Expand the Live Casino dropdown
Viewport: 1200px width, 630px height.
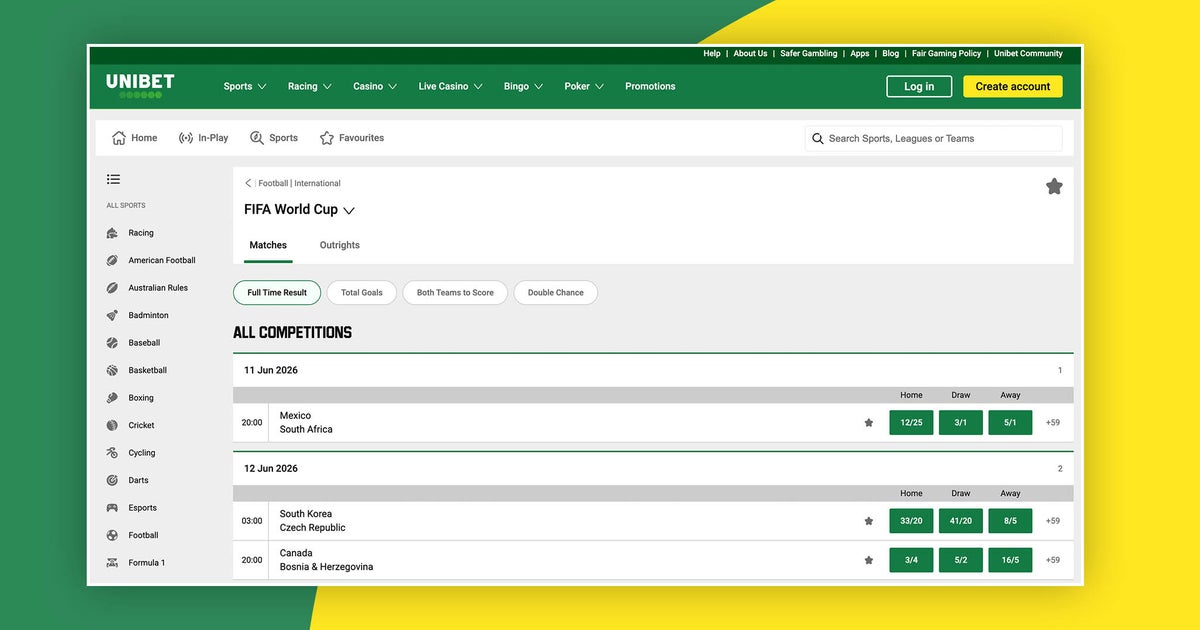coord(451,86)
